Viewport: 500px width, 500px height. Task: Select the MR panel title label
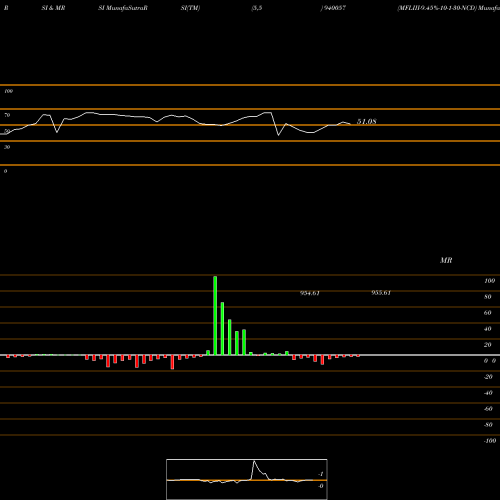pos(446,260)
